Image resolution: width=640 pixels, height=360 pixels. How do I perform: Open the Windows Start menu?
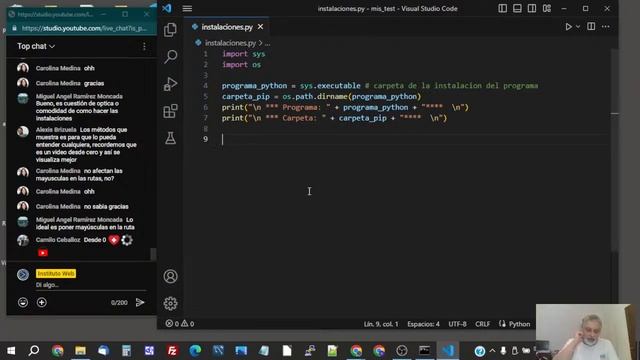[11, 351]
